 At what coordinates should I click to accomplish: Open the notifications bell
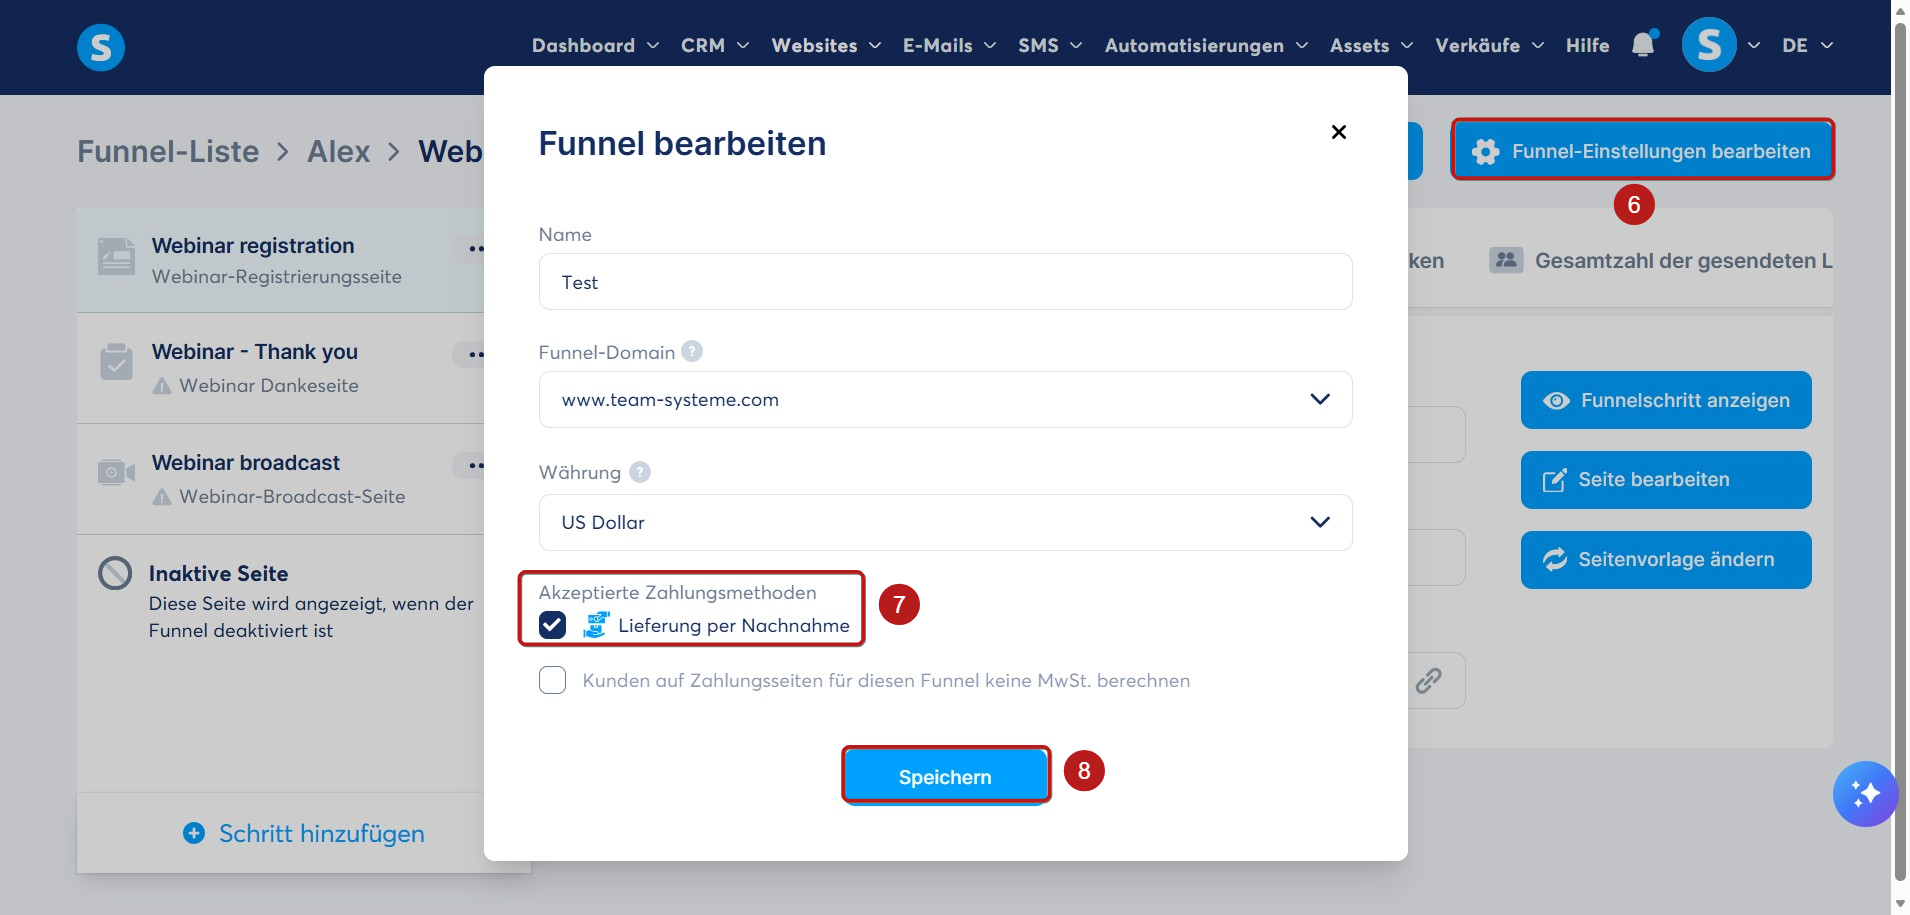point(1643,44)
